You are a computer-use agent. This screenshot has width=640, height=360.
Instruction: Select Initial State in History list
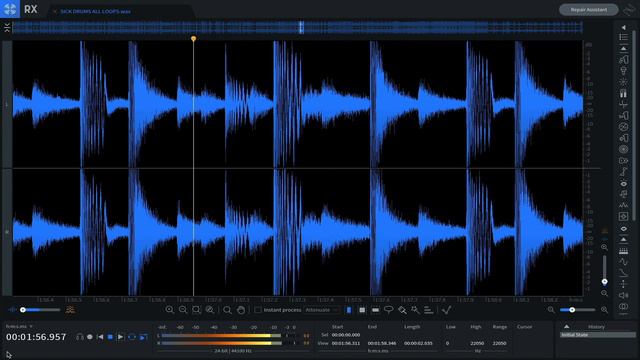pyautogui.click(x=598, y=335)
